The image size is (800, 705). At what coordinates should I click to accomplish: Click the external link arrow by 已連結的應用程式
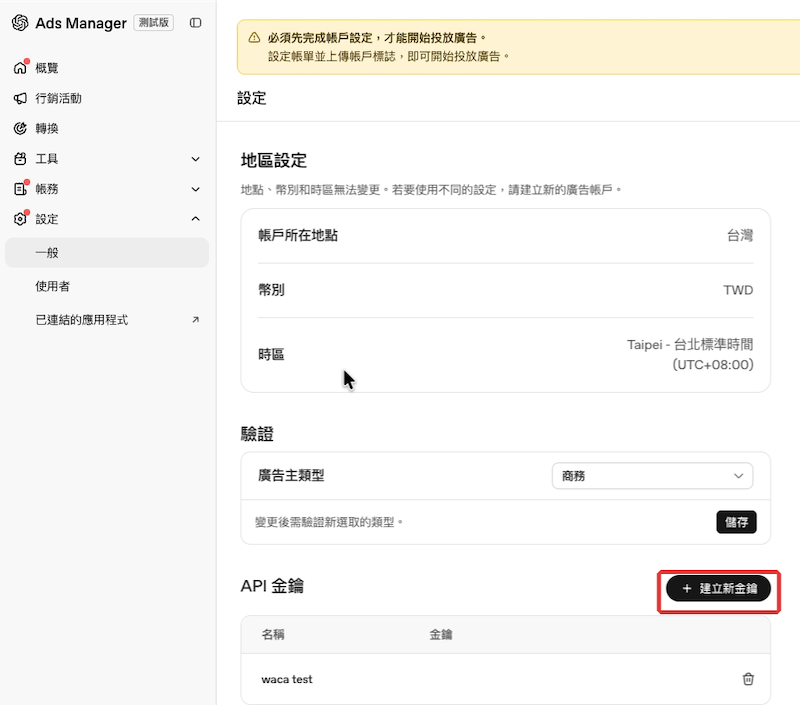click(x=195, y=320)
